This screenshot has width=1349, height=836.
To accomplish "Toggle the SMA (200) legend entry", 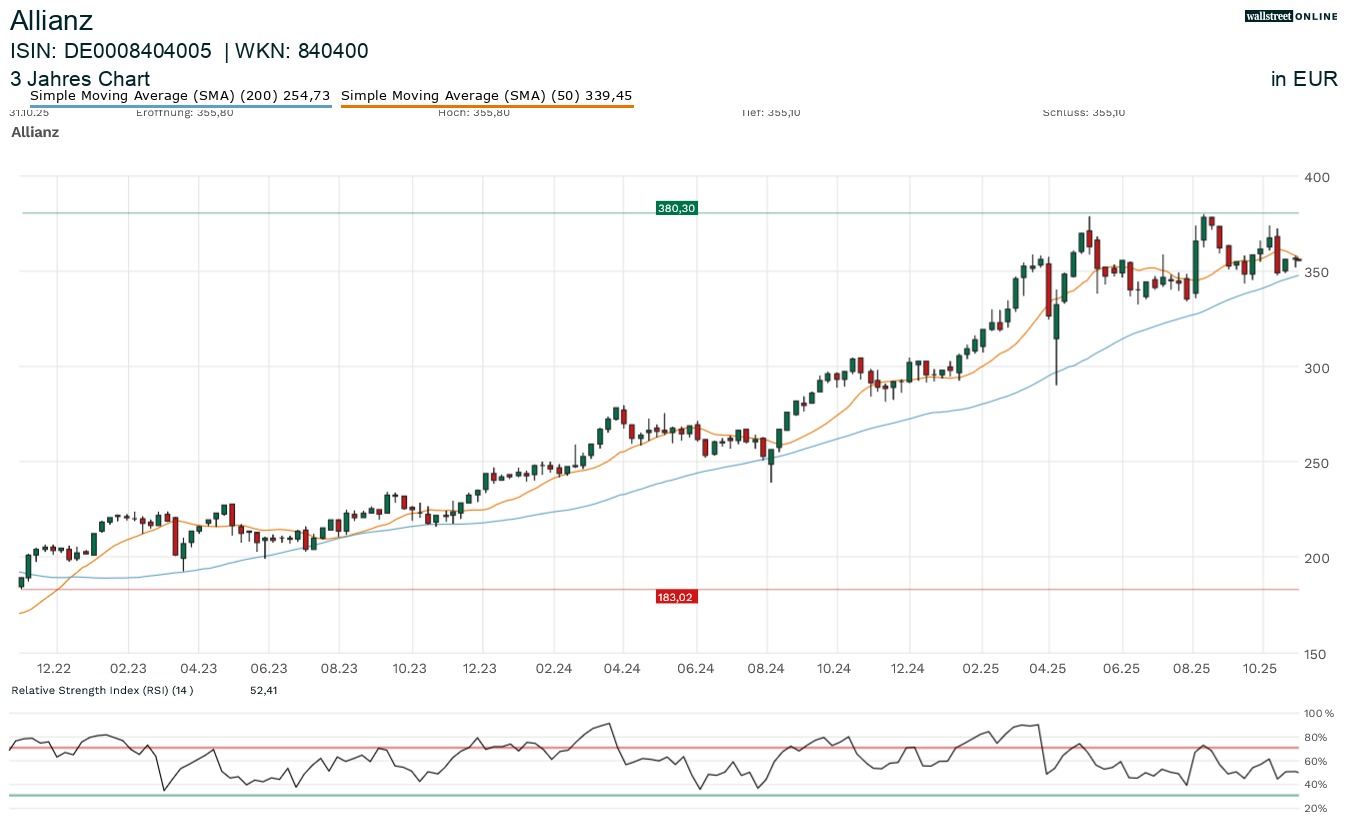I will (x=180, y=96).
